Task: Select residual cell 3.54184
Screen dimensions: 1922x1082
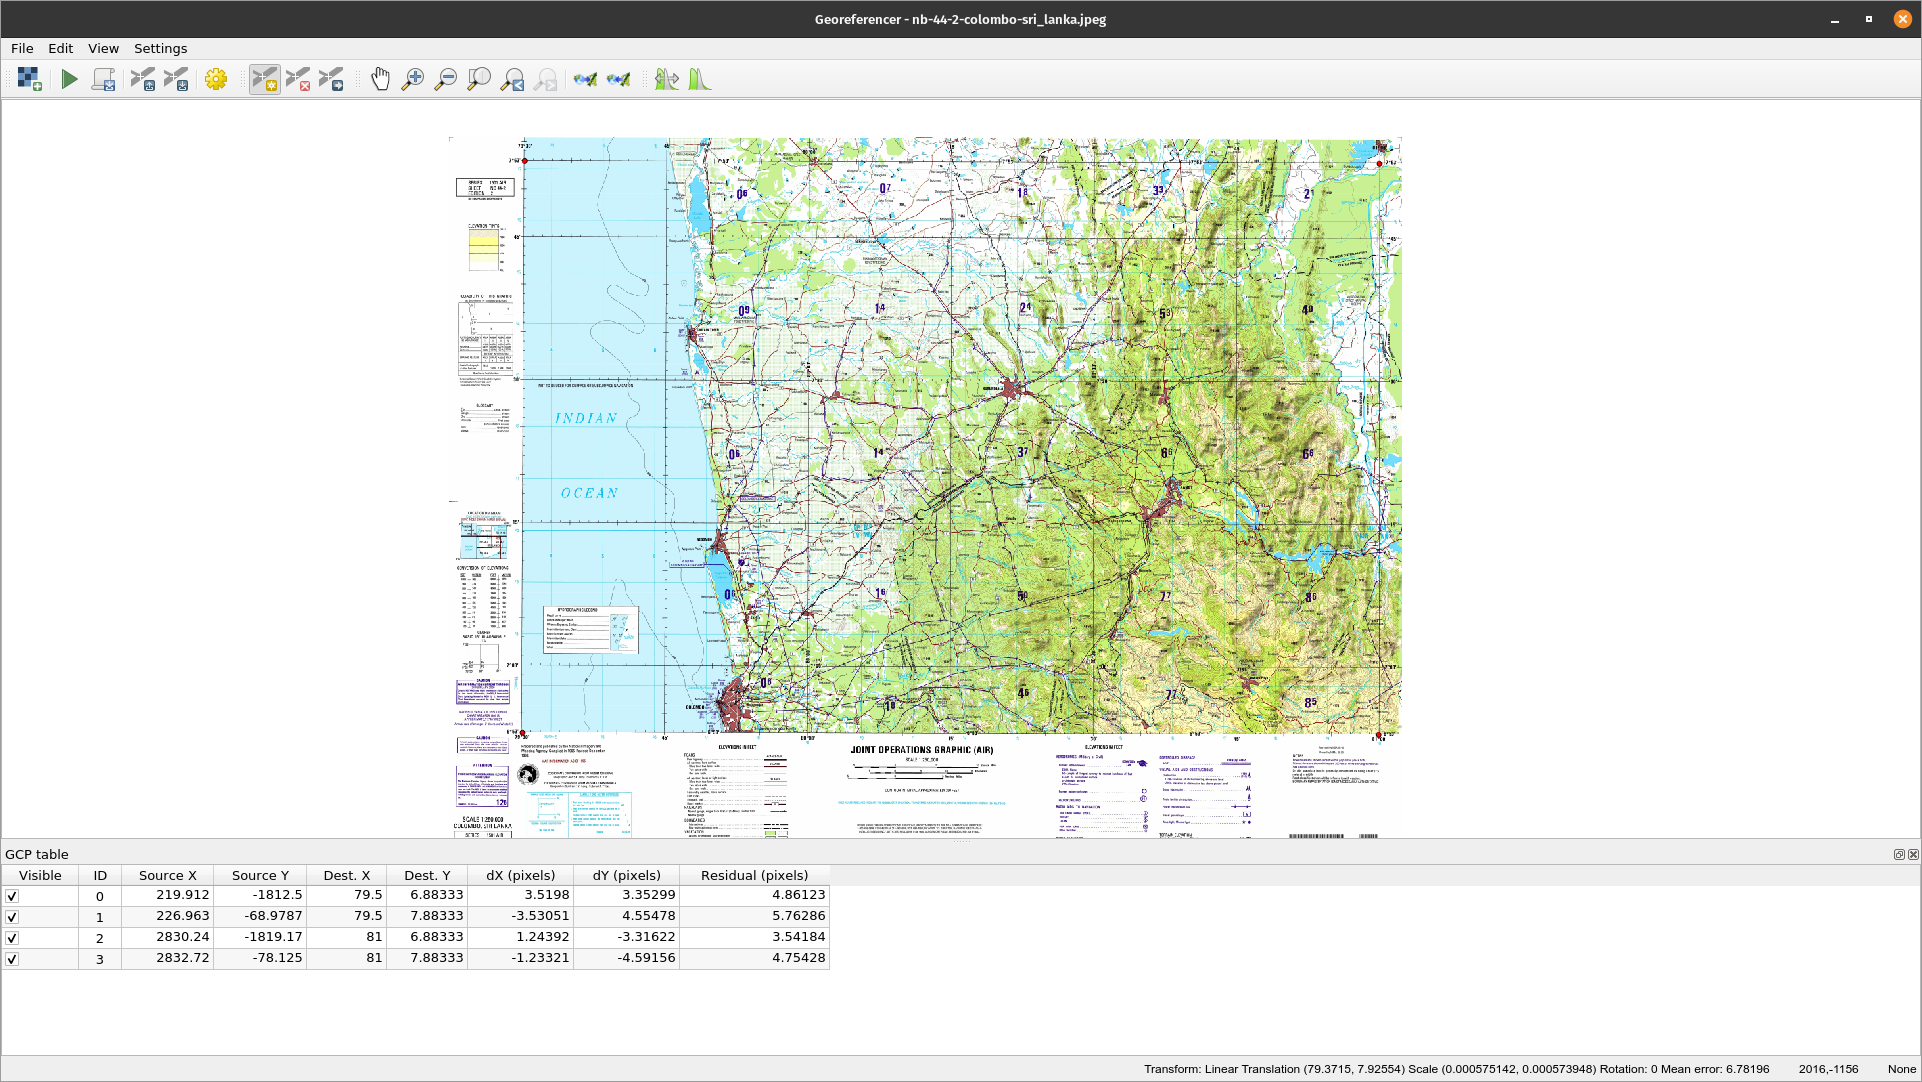Action: [x=754, y=938]
